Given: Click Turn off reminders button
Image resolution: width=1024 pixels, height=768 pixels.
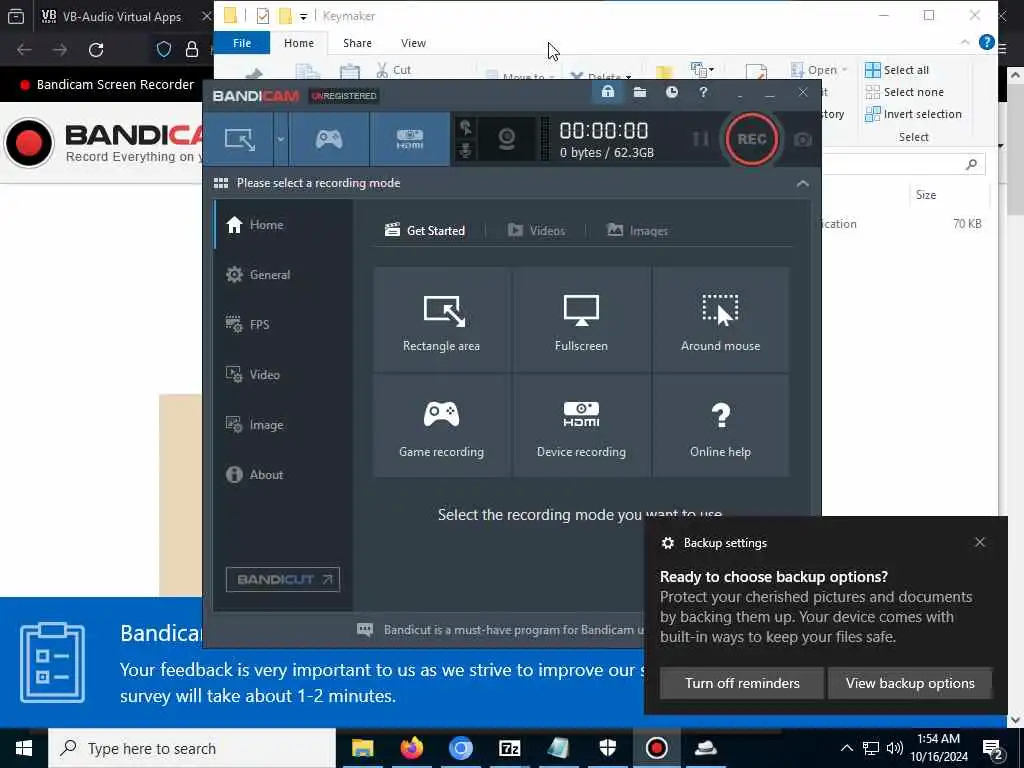Looking at the screenshot, I should tap(742, 683).
